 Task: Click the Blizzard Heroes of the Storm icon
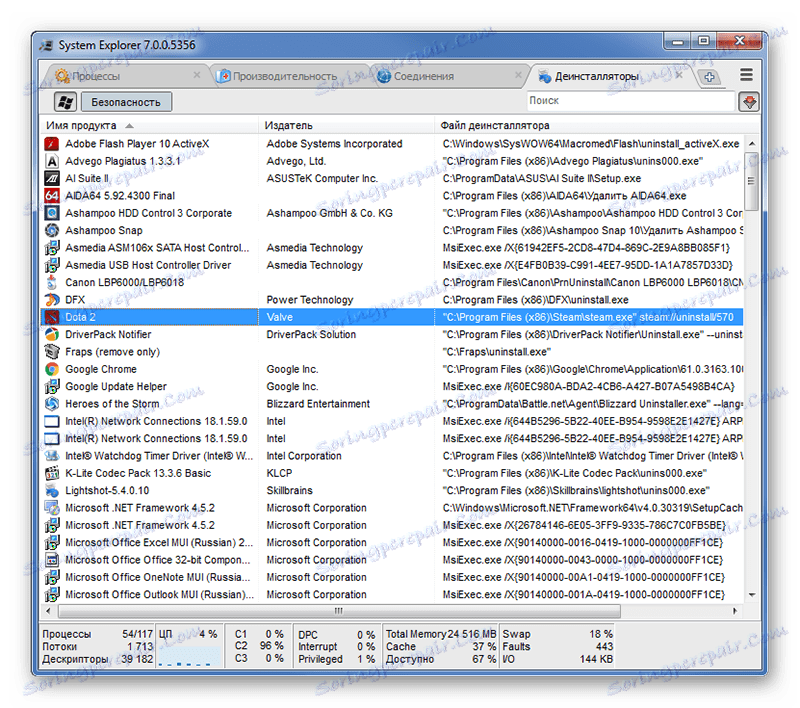tap(52, 404)
